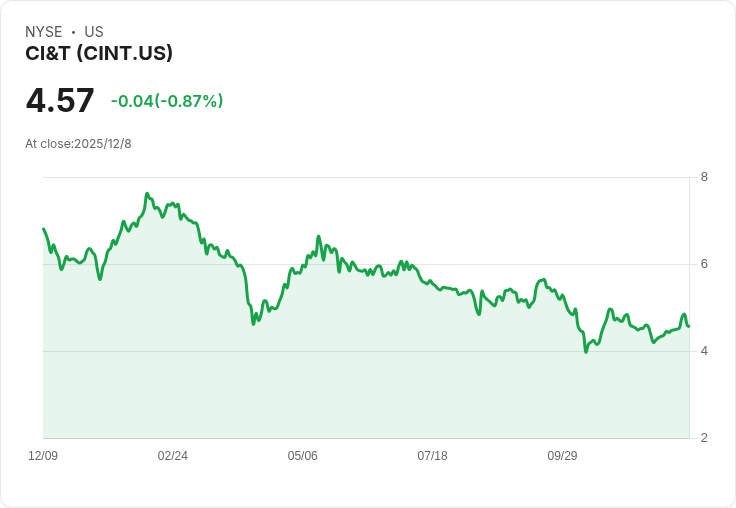Click the CI&T (CINT.US) stock title
The image size is (736, 508).
99,53
